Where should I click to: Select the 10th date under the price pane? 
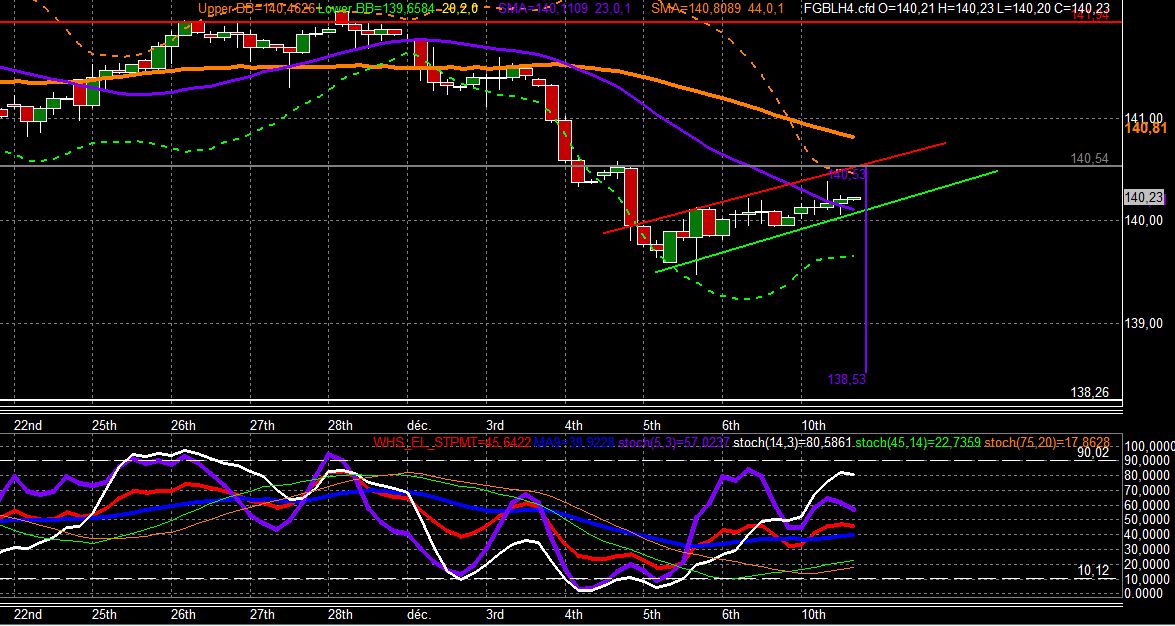coord(813,425)
